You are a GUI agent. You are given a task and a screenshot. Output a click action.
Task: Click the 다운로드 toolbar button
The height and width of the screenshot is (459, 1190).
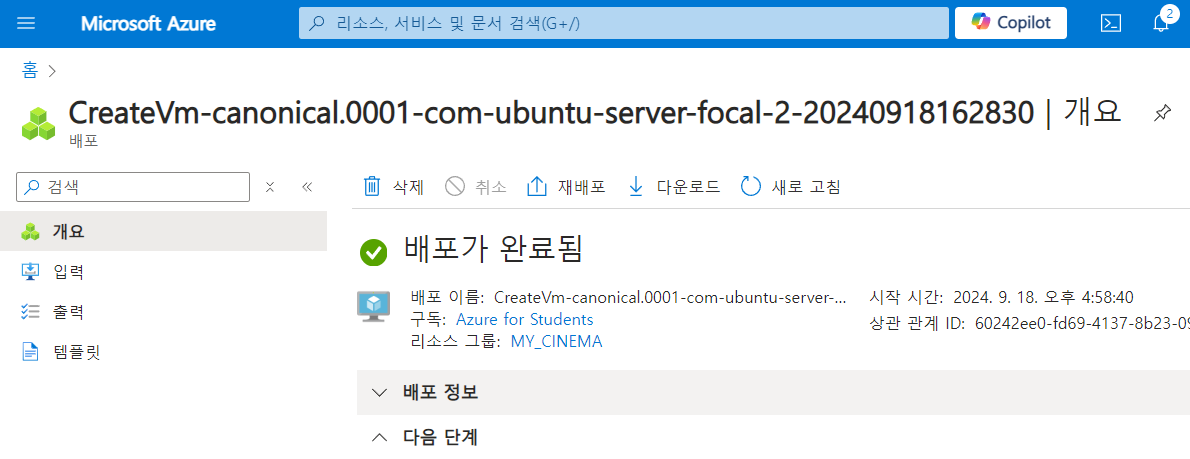coord(673,187)
